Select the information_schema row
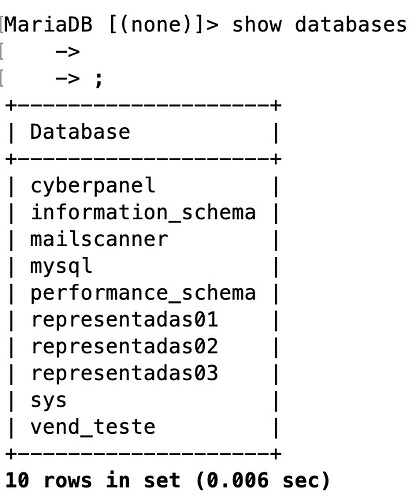This screenshot has height=500, width=416. pos(143,212)
